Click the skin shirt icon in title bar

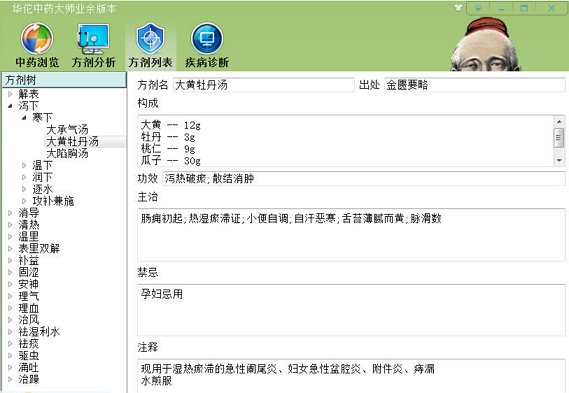458,8
